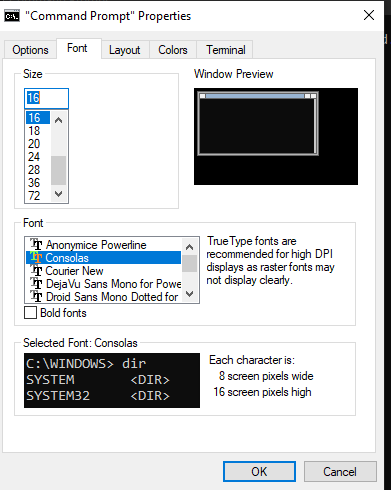391x490 pixels.
Task: Select DejaVu Sans Mono for Powerline font
Action: (x=104, y=284)
